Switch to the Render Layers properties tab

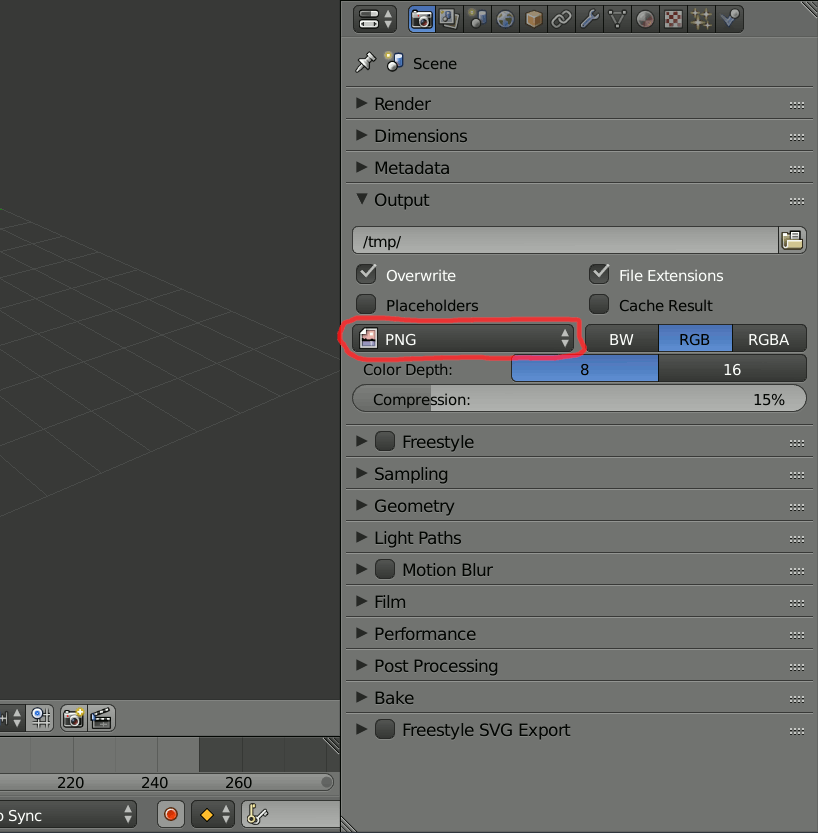click(450, 19)
